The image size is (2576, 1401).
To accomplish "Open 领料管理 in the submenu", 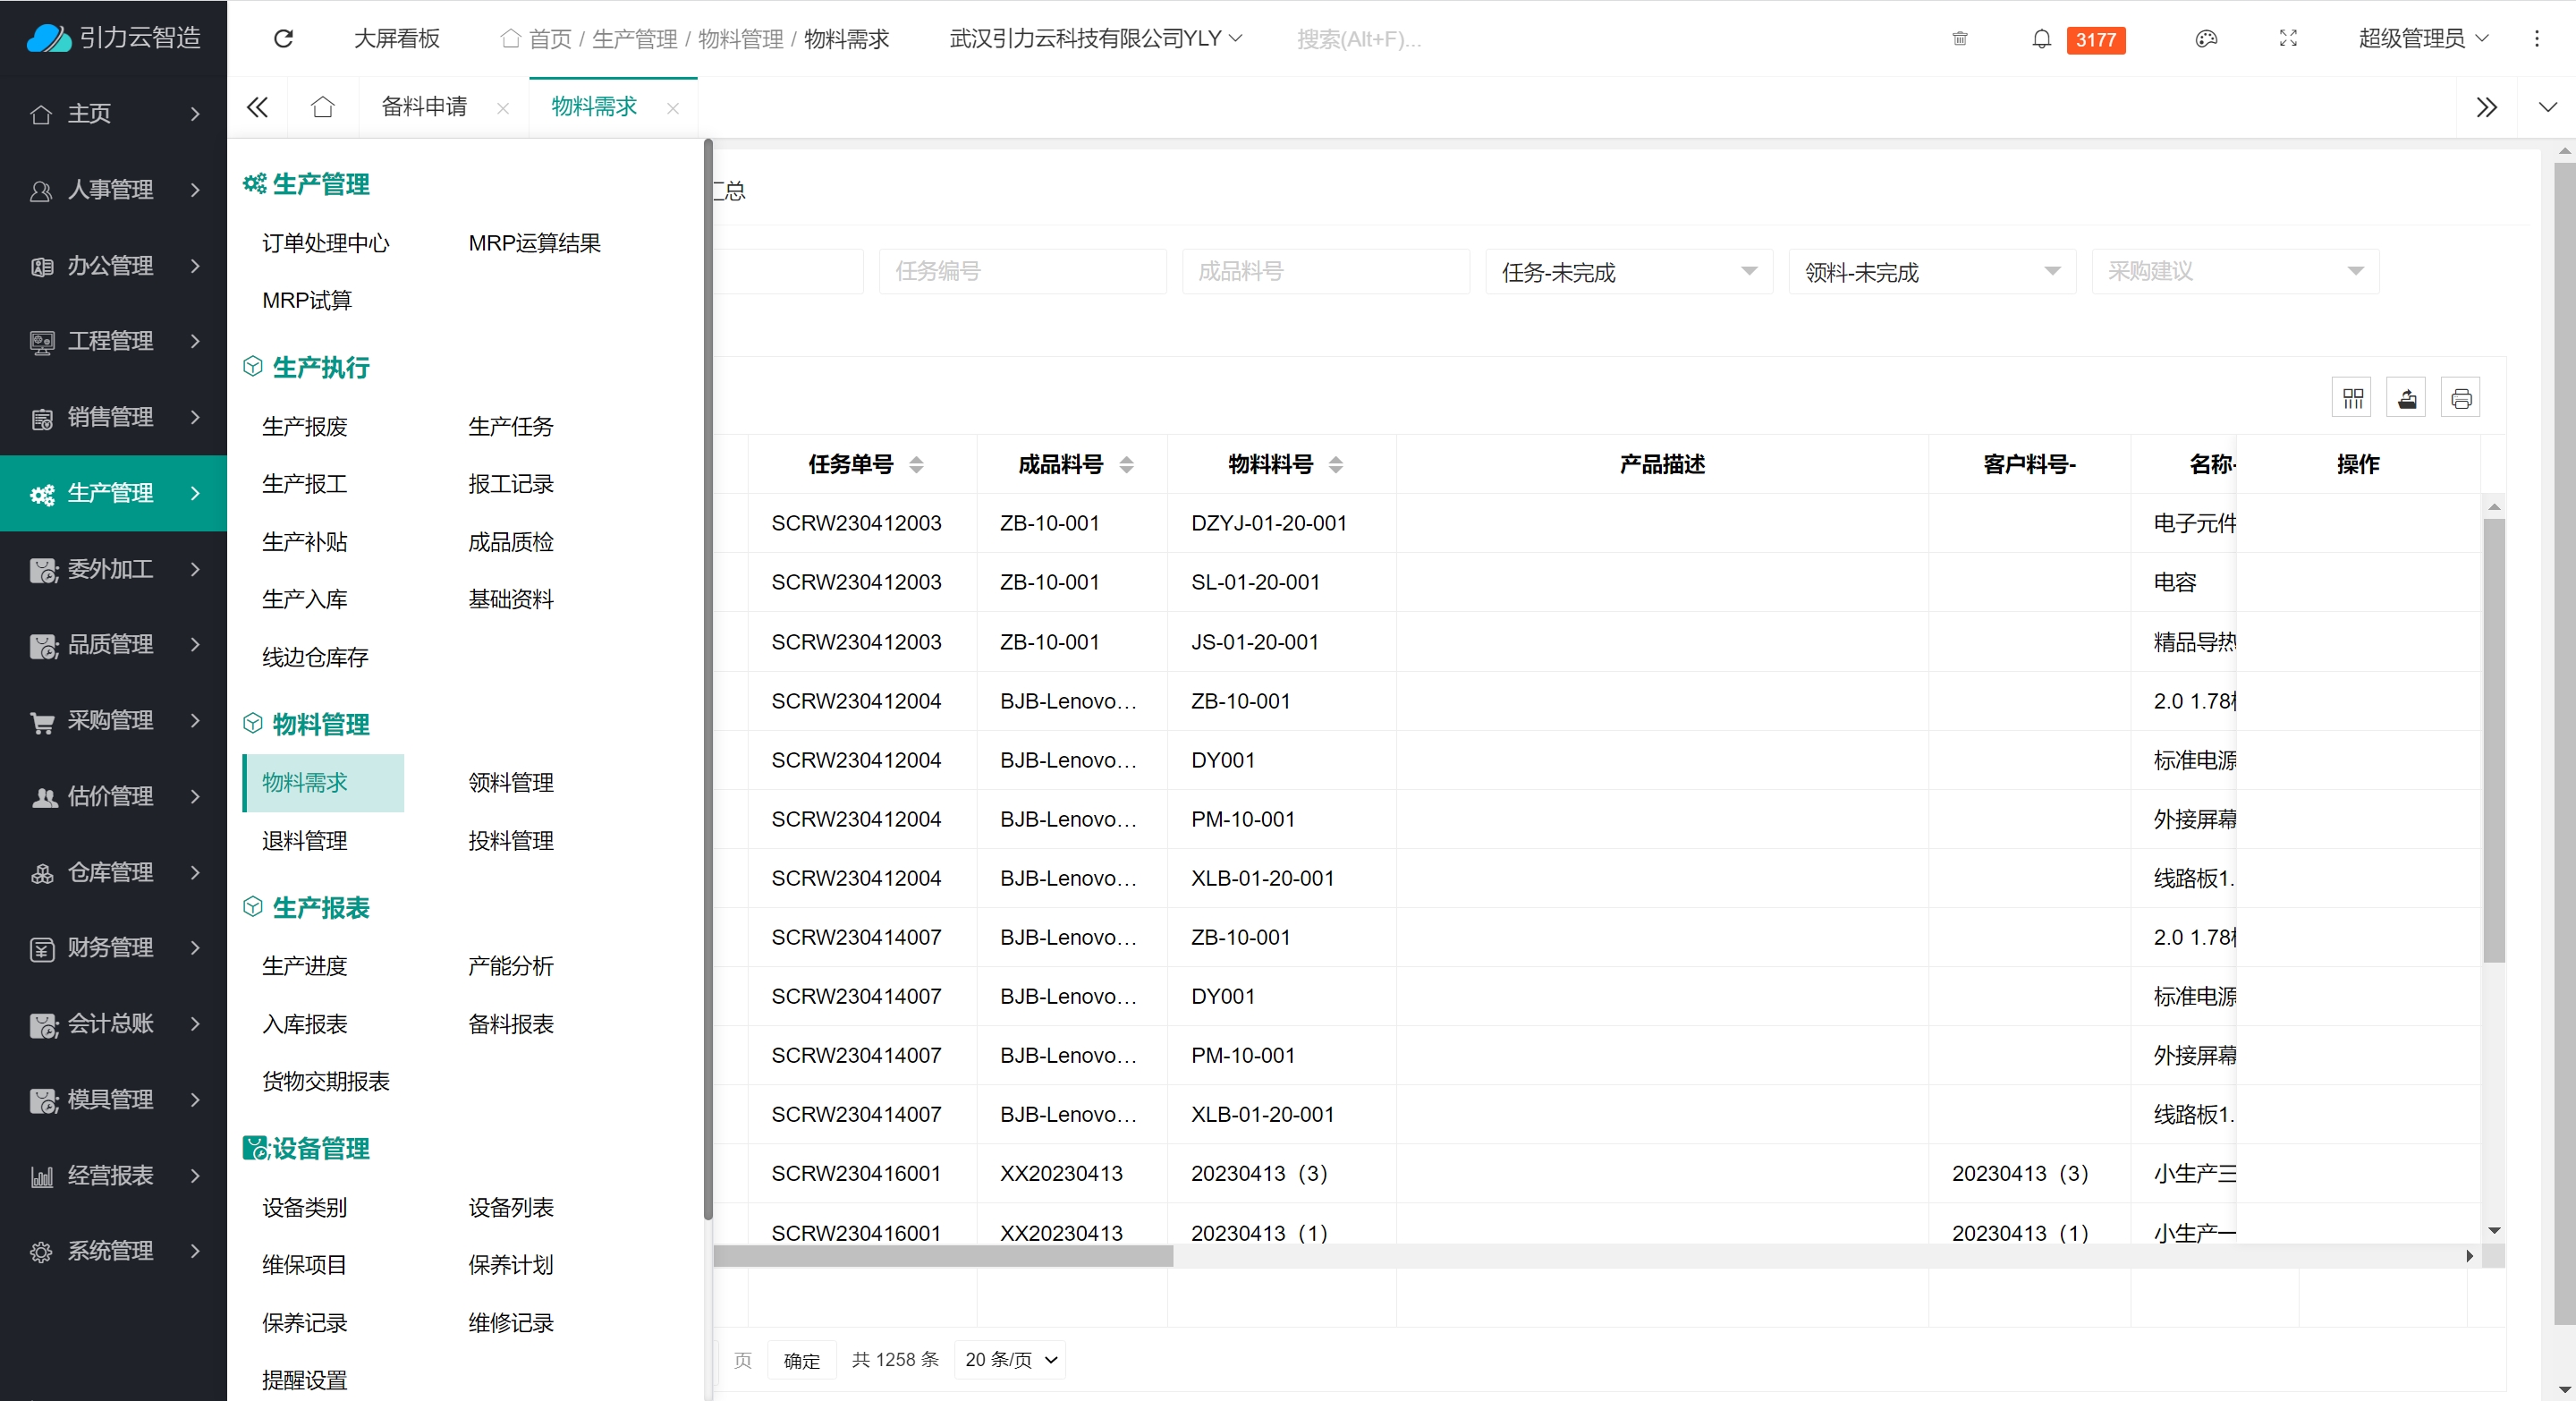I will tap(510, 782).
